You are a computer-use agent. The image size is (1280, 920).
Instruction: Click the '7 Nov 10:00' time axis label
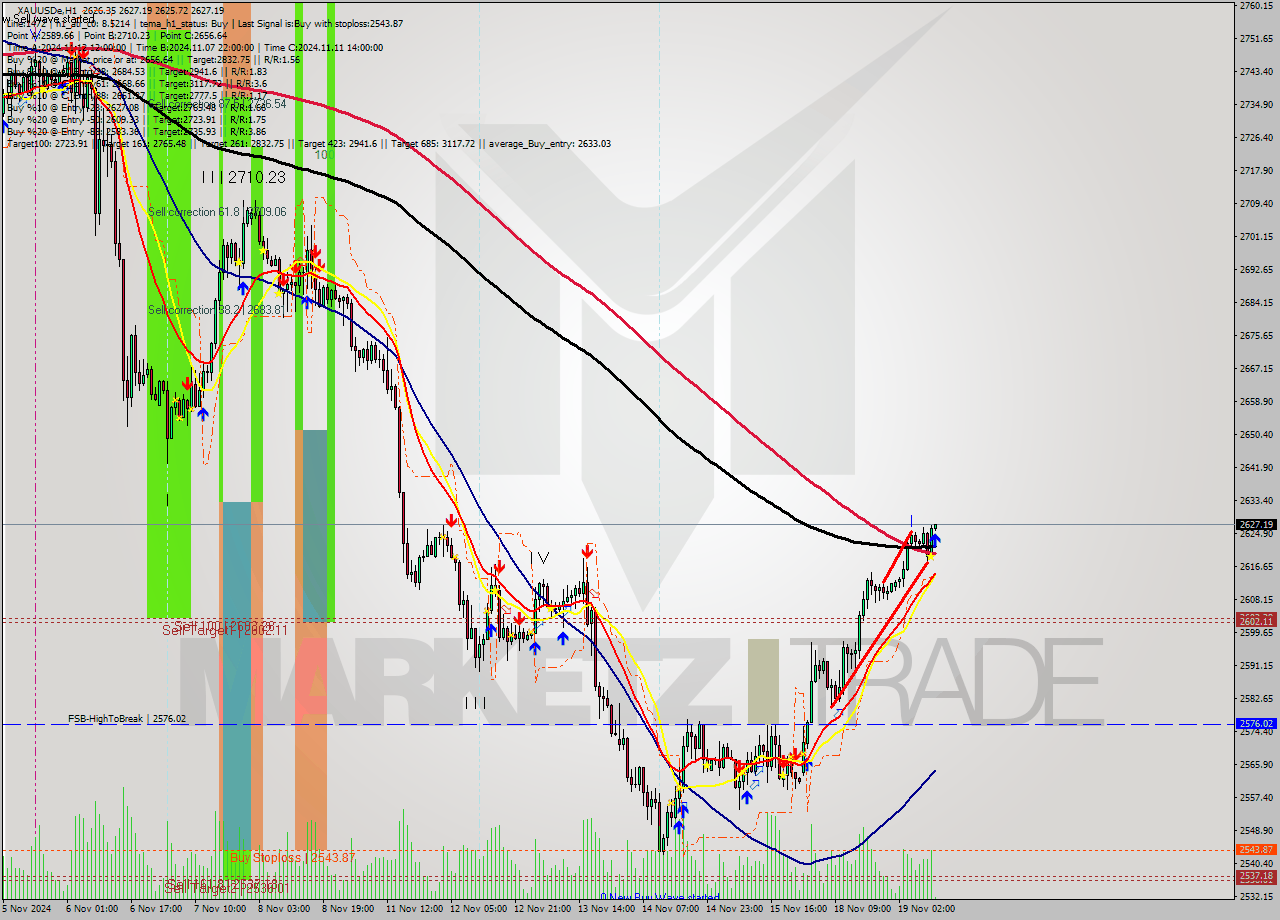(x=220, y=910)
